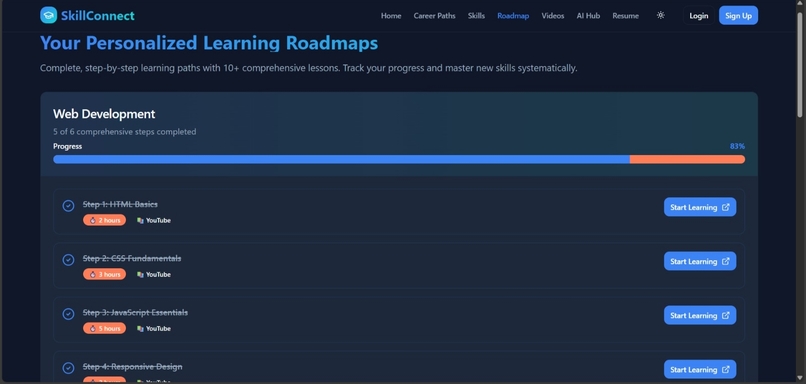Click the 5 hours duration badge

pyautogui.click(x=104, y=328)
